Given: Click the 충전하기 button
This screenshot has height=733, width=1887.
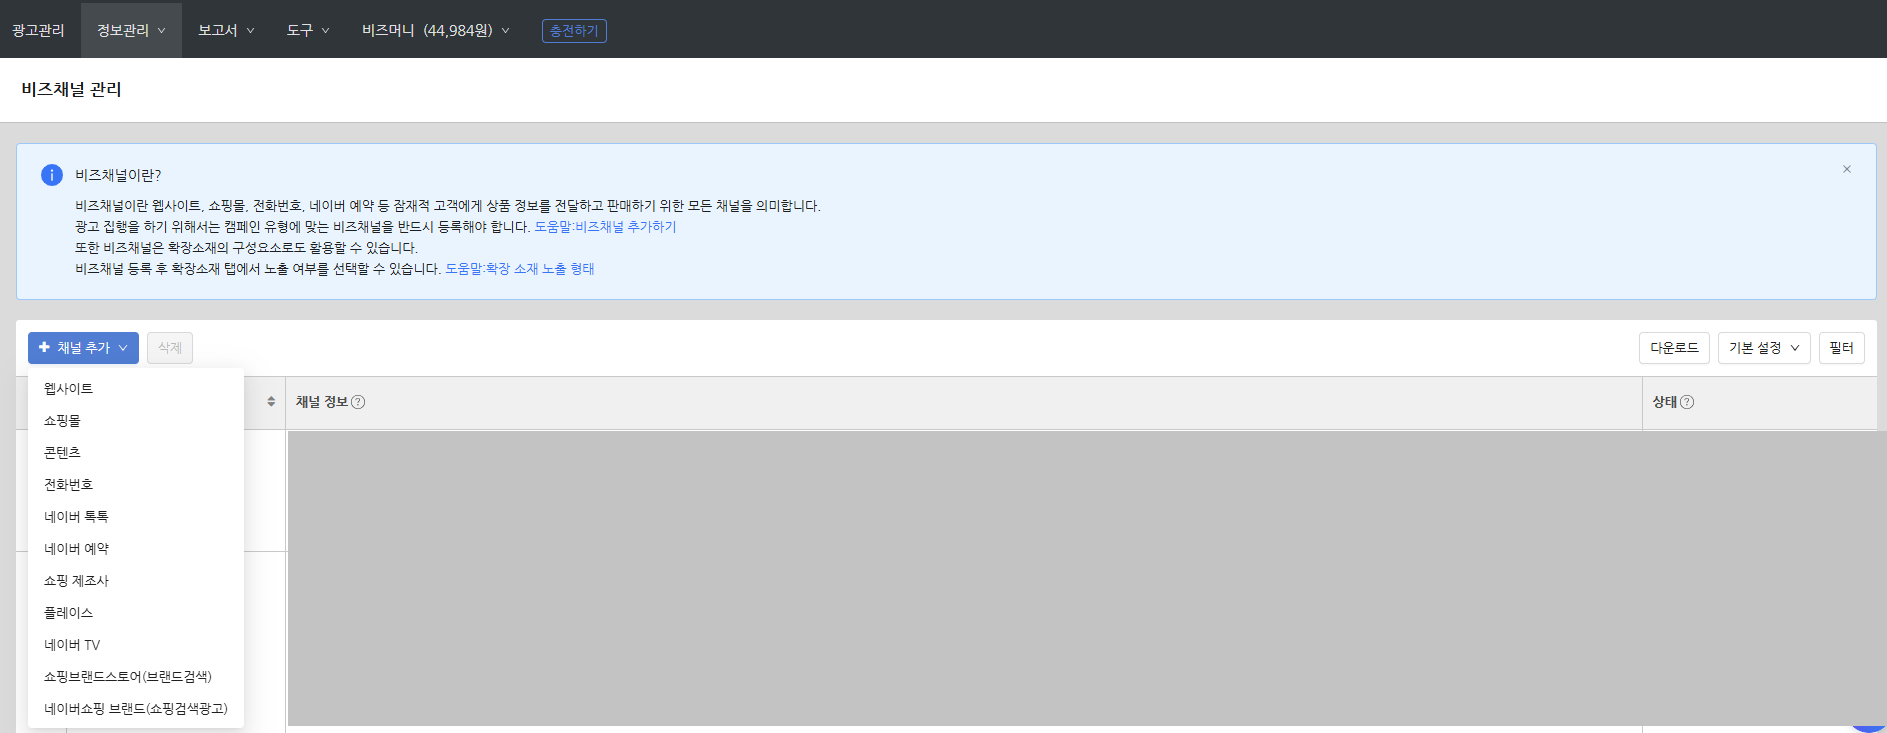Looking at the screenshot, I should 574,31.
